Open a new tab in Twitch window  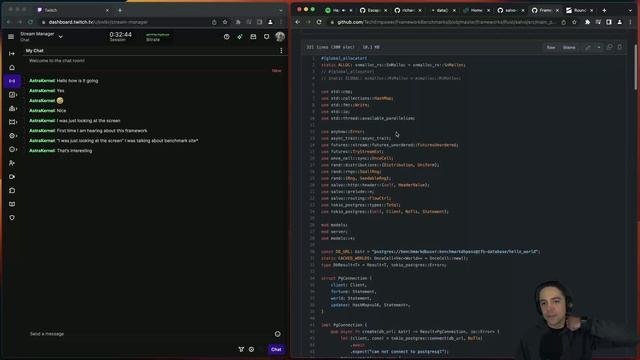pos(120,10)
